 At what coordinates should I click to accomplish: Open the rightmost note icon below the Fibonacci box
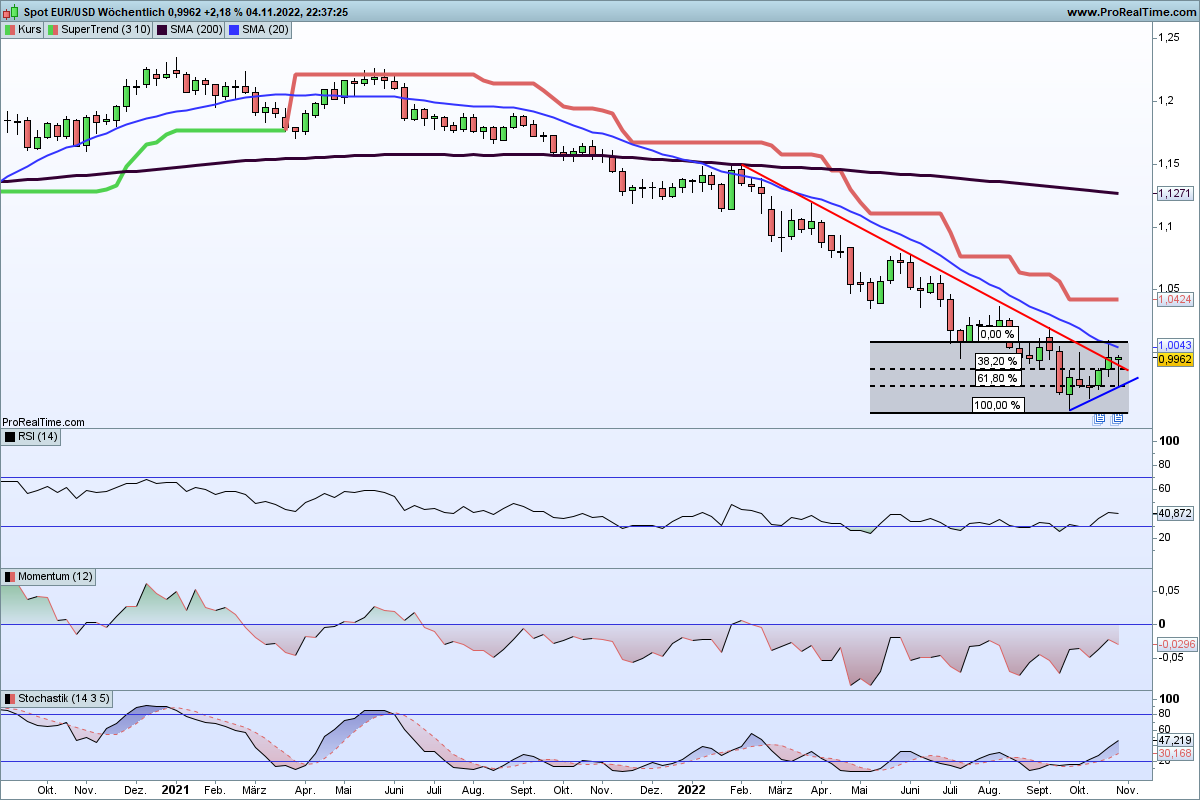coord(1117,418)
